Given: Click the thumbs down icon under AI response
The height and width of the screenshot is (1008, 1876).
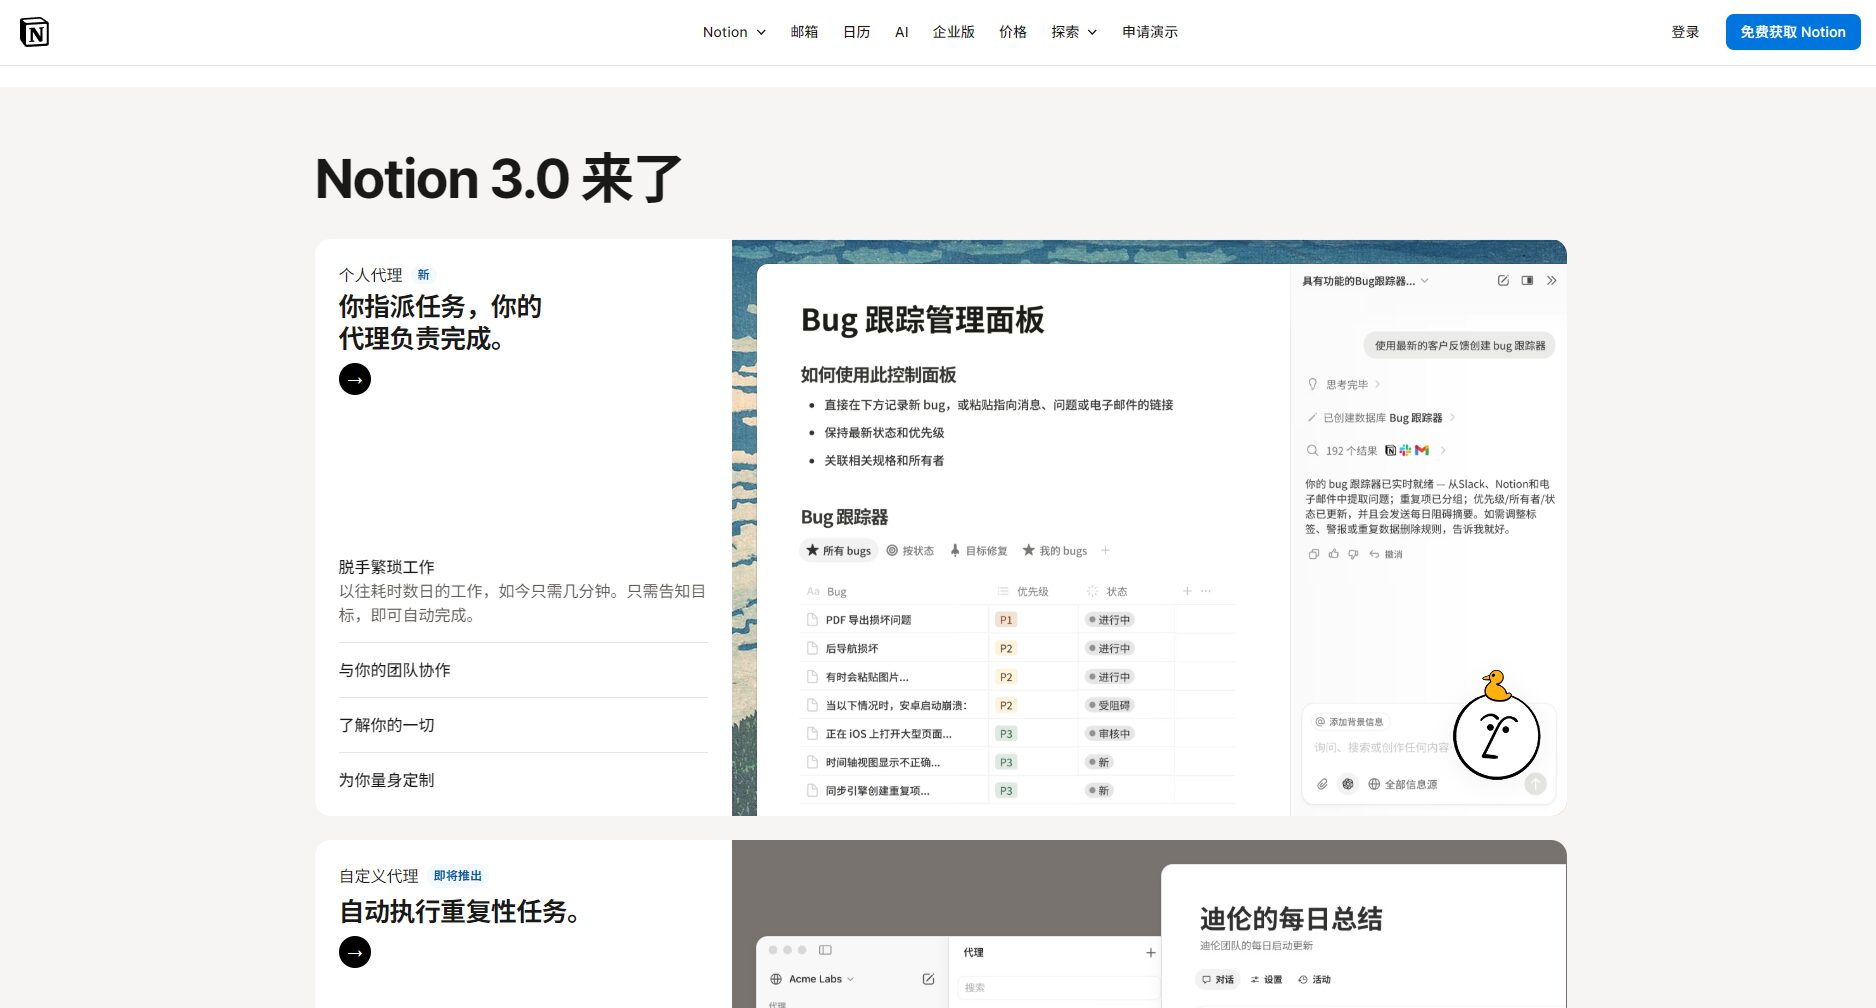Looking at the screenshot, I should click(x=1353, y=554).
